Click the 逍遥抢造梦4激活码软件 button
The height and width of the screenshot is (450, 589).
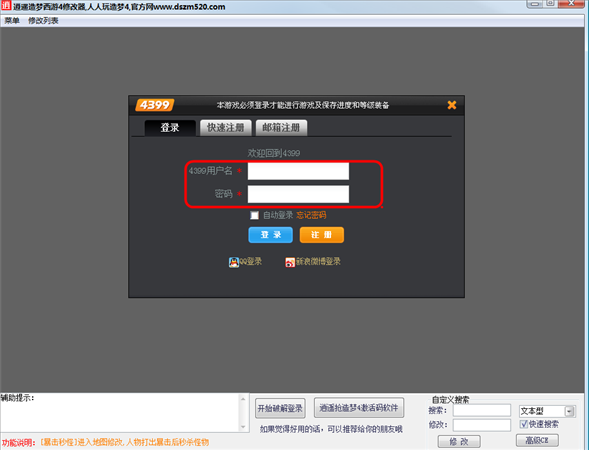[x=359, y=408]
